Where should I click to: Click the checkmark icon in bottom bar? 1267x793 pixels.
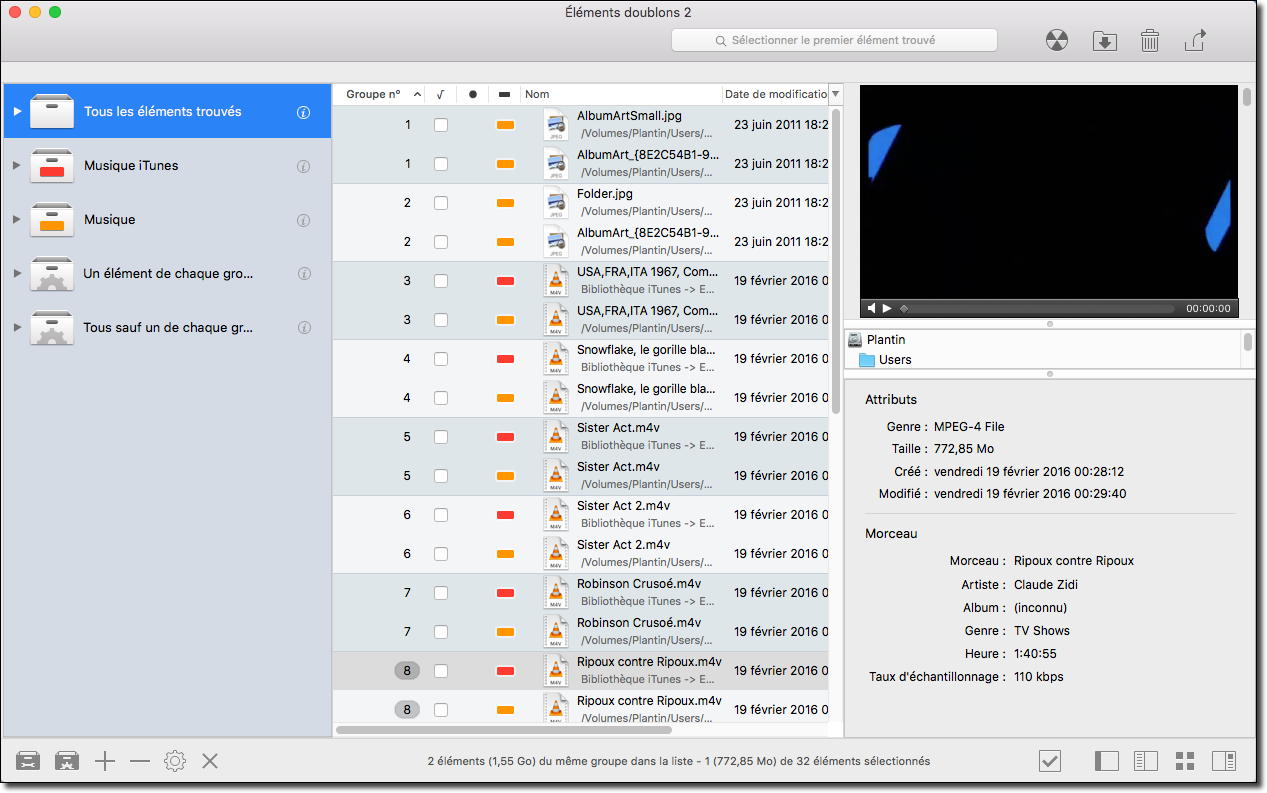tap(1050, 761)
